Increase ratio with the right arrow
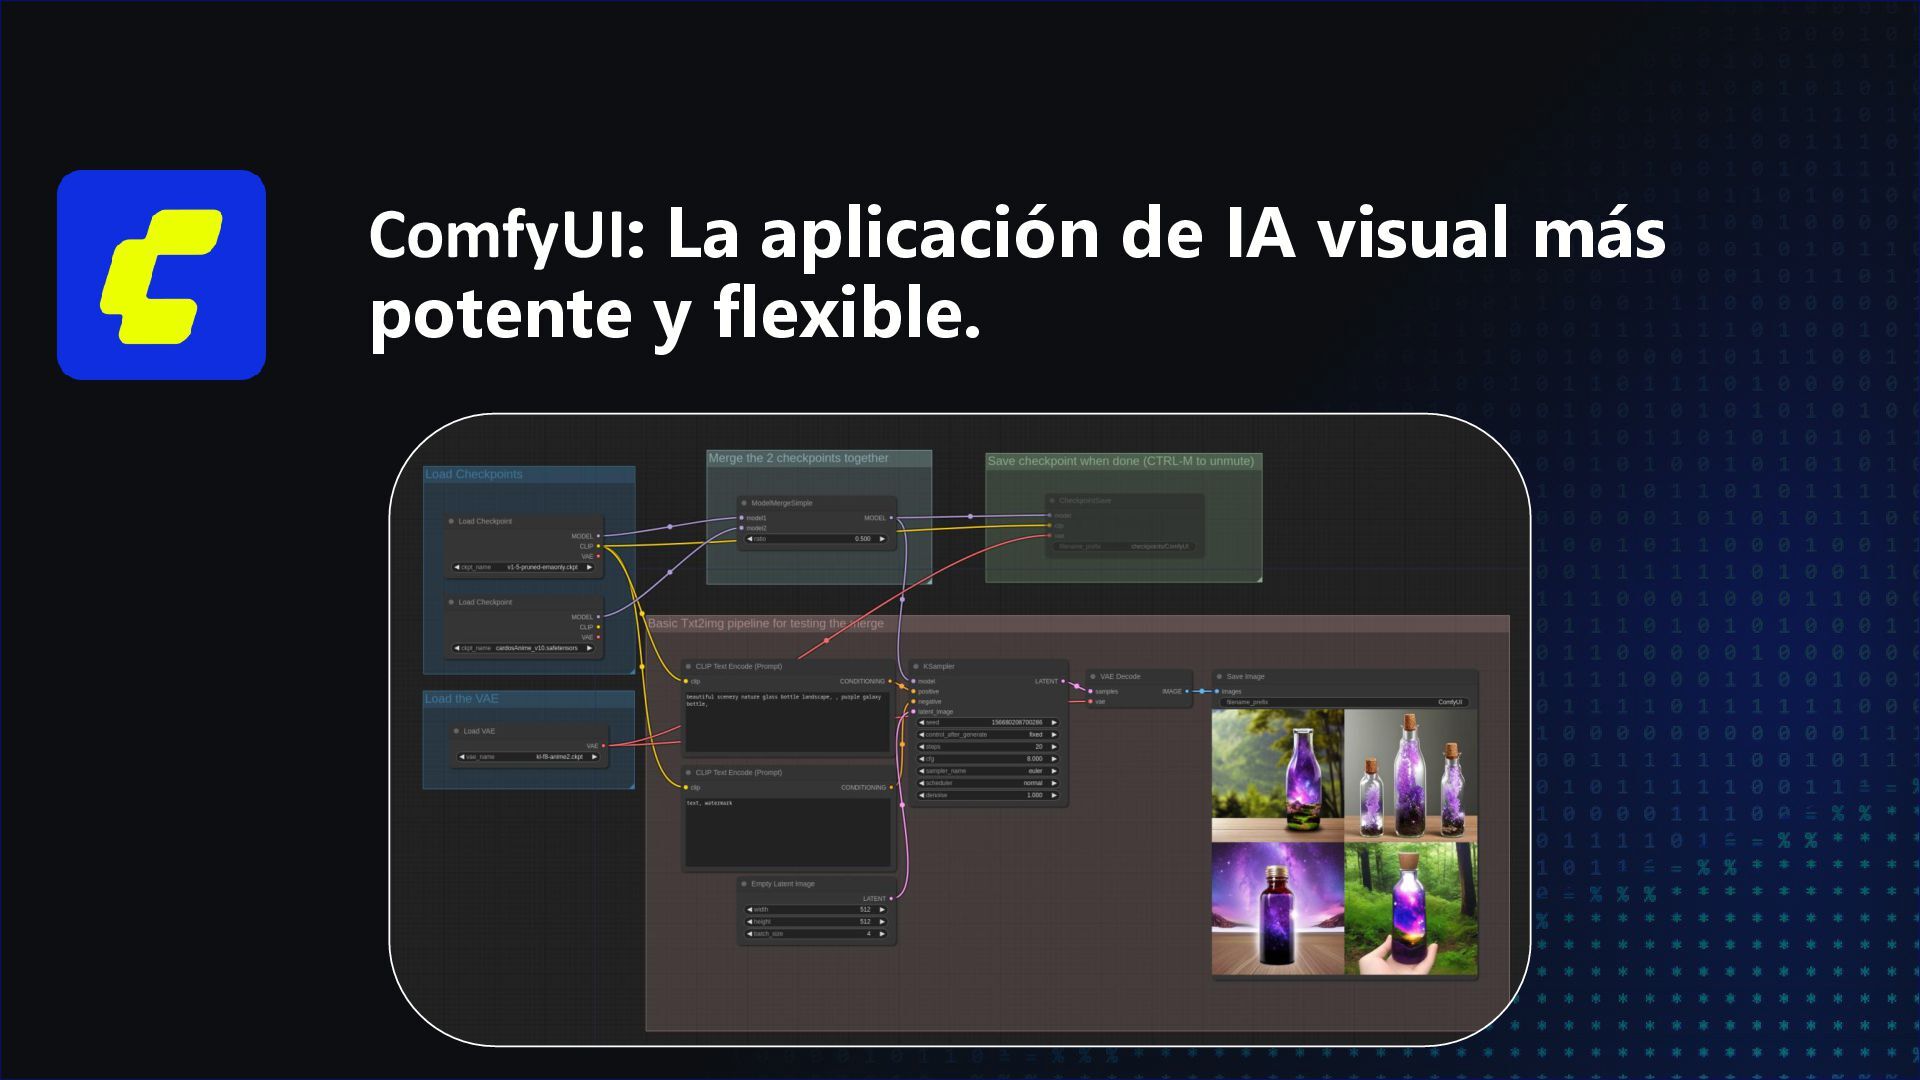 pyautogui.click(x=882, y=539)
